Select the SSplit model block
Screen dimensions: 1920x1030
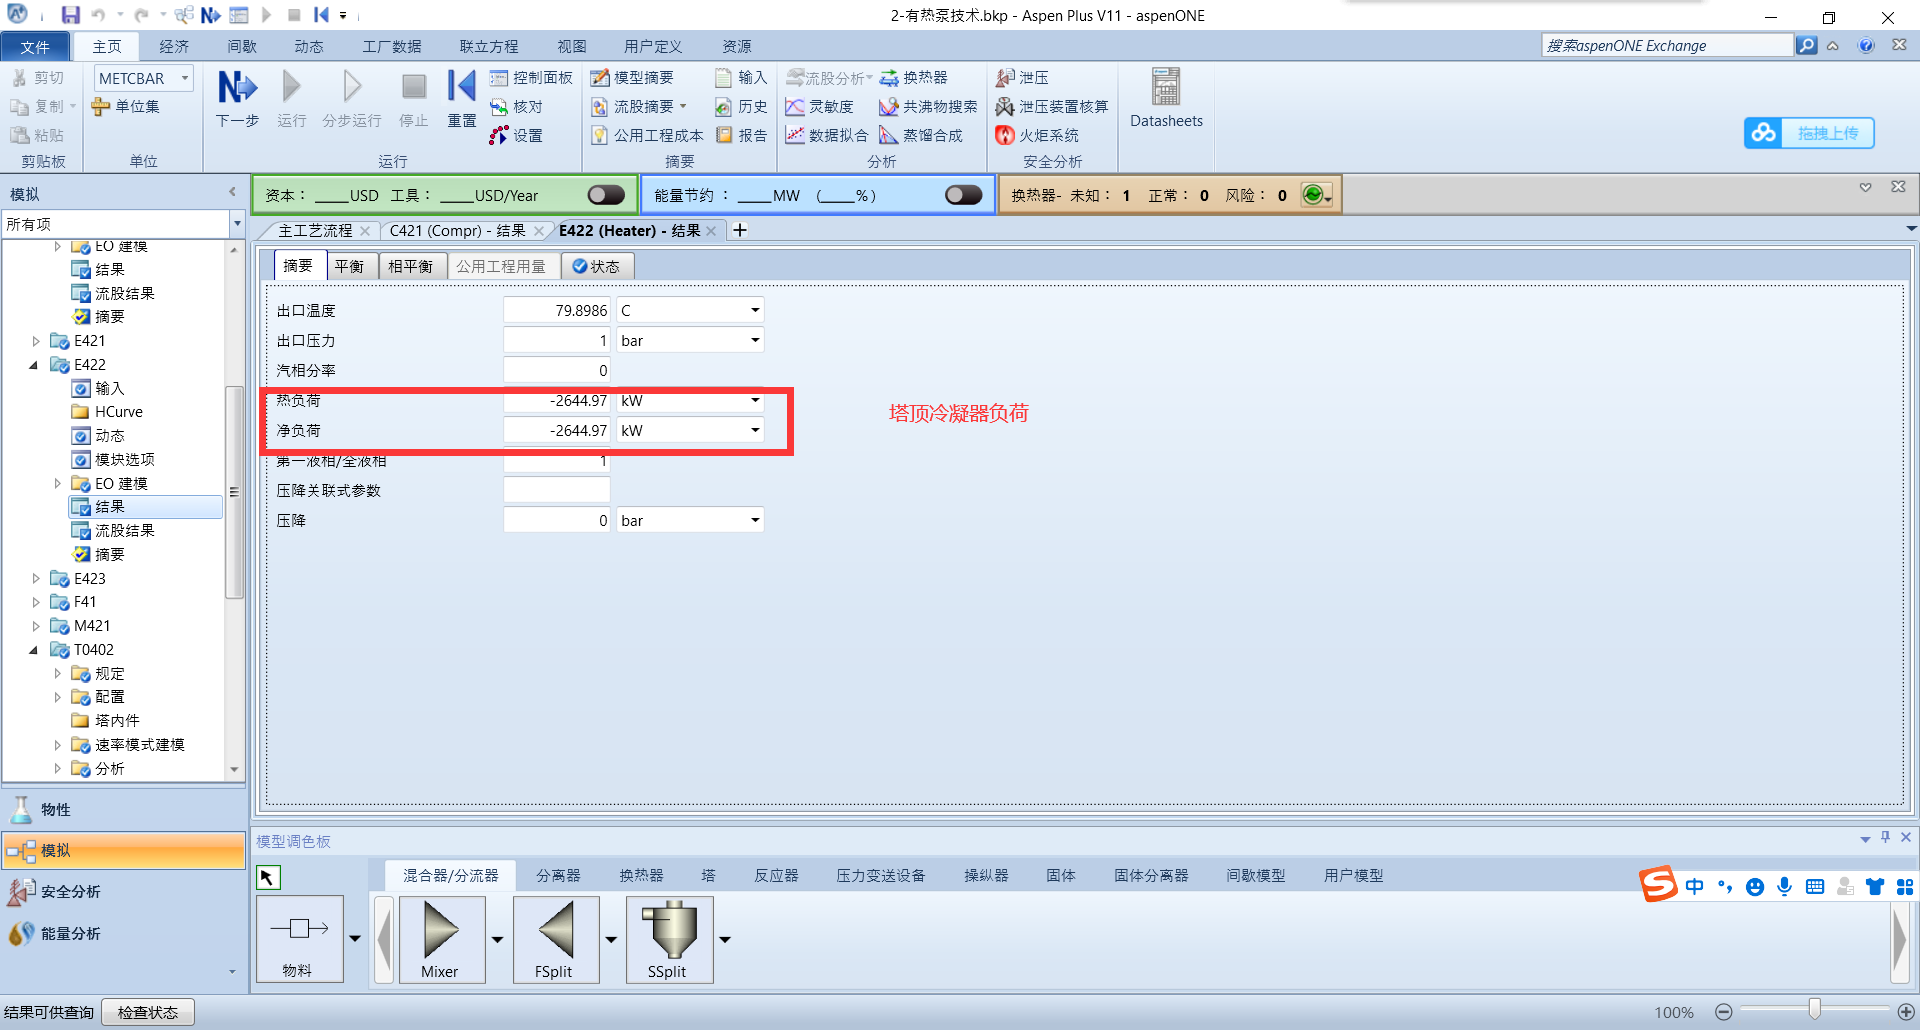coord(669,939)
